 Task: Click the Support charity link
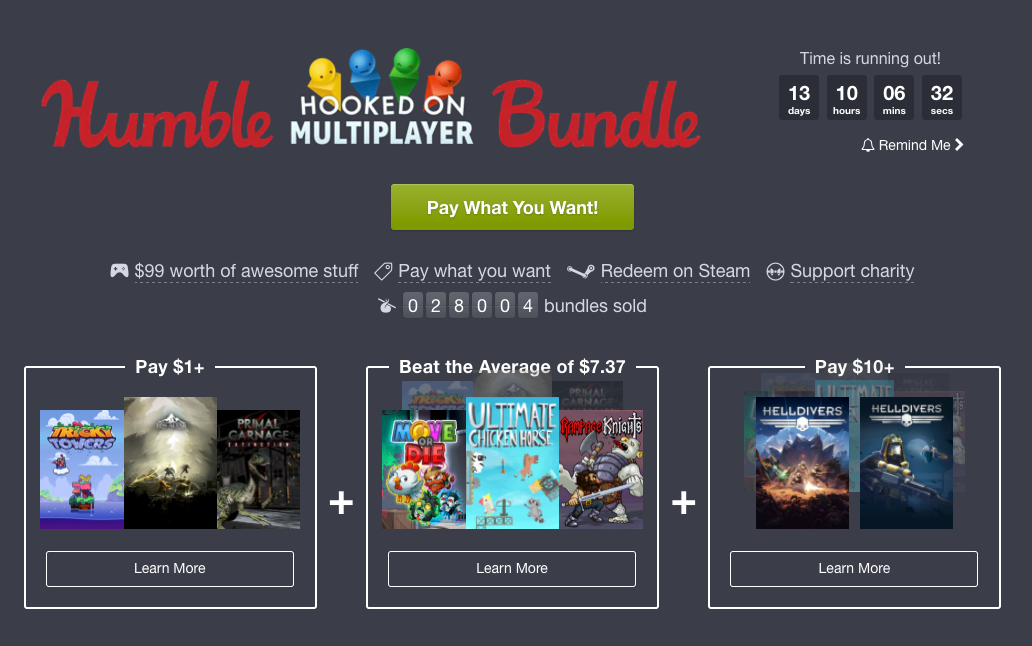click(x=852, y=271)
